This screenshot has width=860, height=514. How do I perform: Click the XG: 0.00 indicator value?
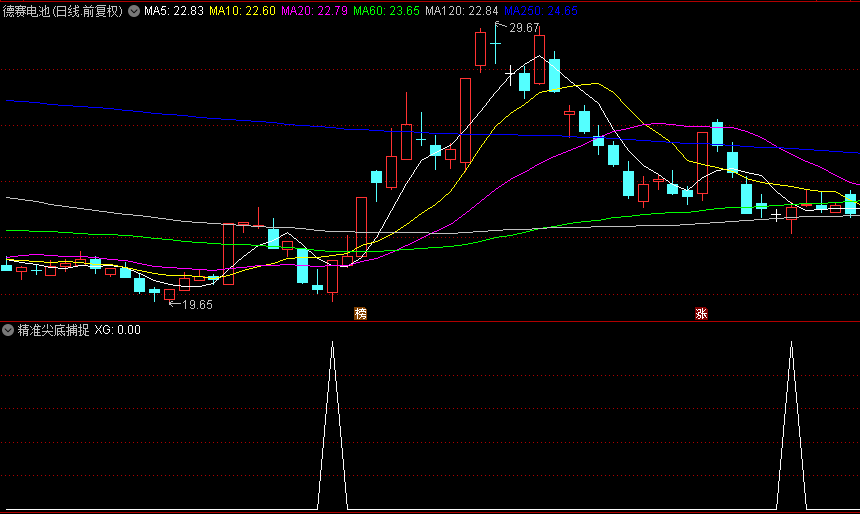pos(117,330)
